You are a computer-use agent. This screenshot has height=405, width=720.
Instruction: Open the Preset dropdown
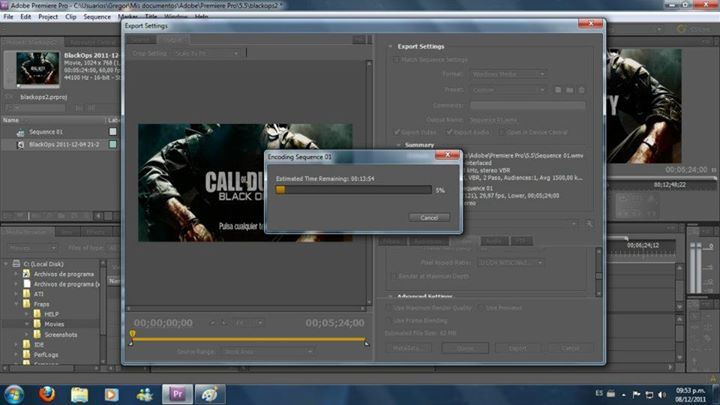510,89
